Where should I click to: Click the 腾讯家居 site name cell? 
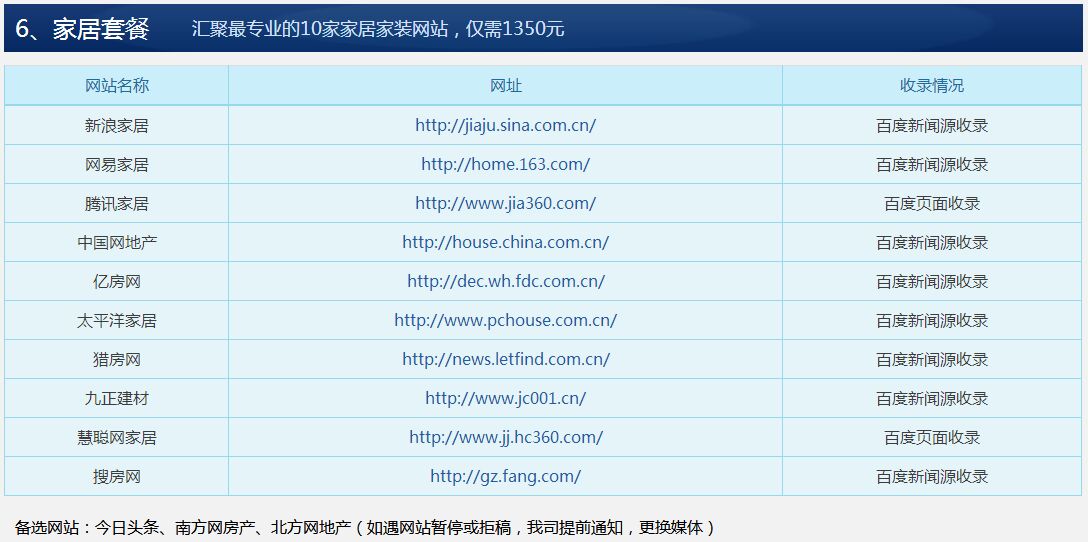(117, 204)
